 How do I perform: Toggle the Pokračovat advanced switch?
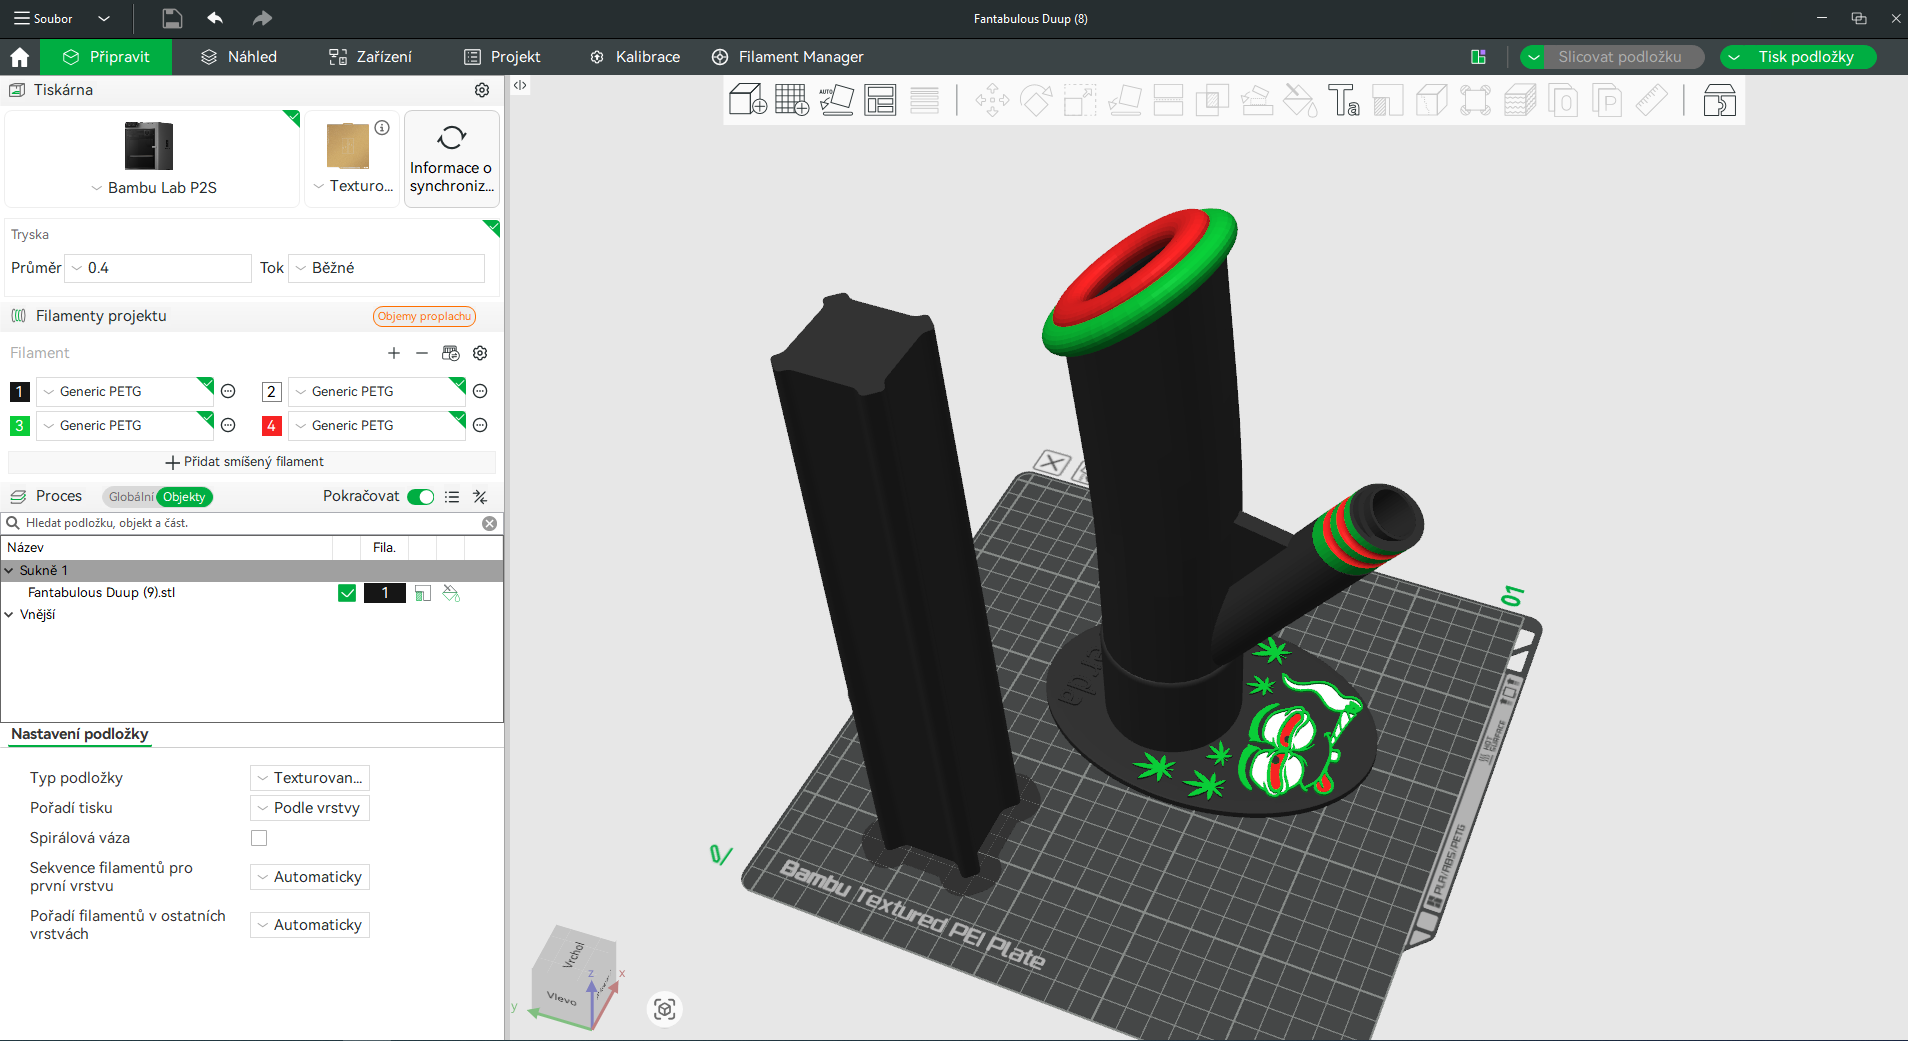pyautogui.click(x=421, y=497)
